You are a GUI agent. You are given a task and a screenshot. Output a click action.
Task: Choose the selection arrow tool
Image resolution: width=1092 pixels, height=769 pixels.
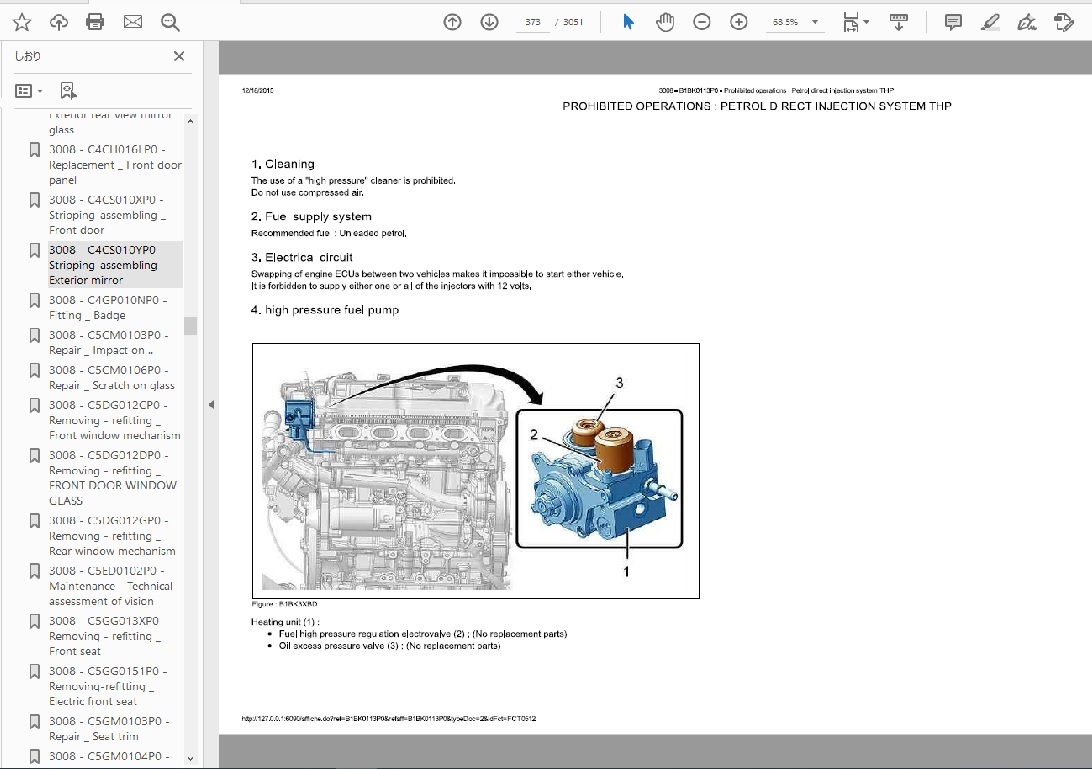tap(628, 22)
